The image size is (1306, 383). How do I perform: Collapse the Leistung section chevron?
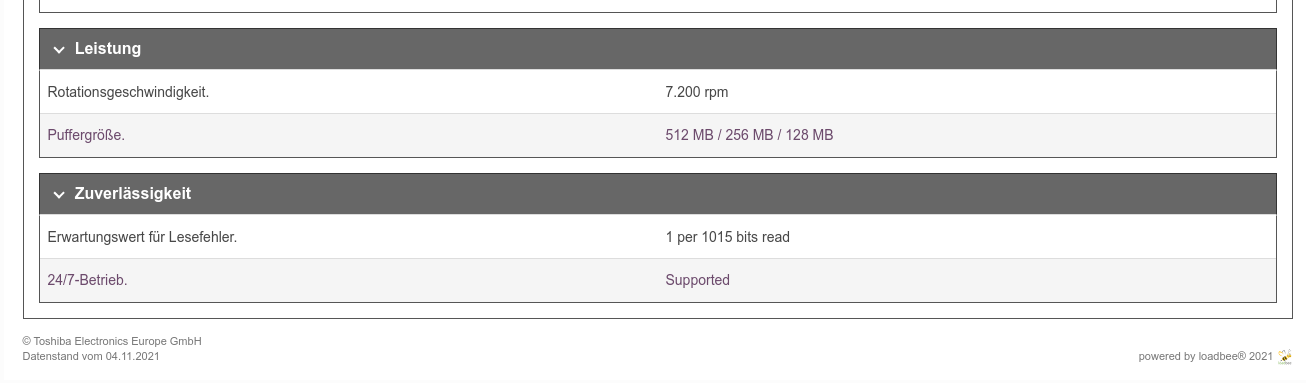59,49
